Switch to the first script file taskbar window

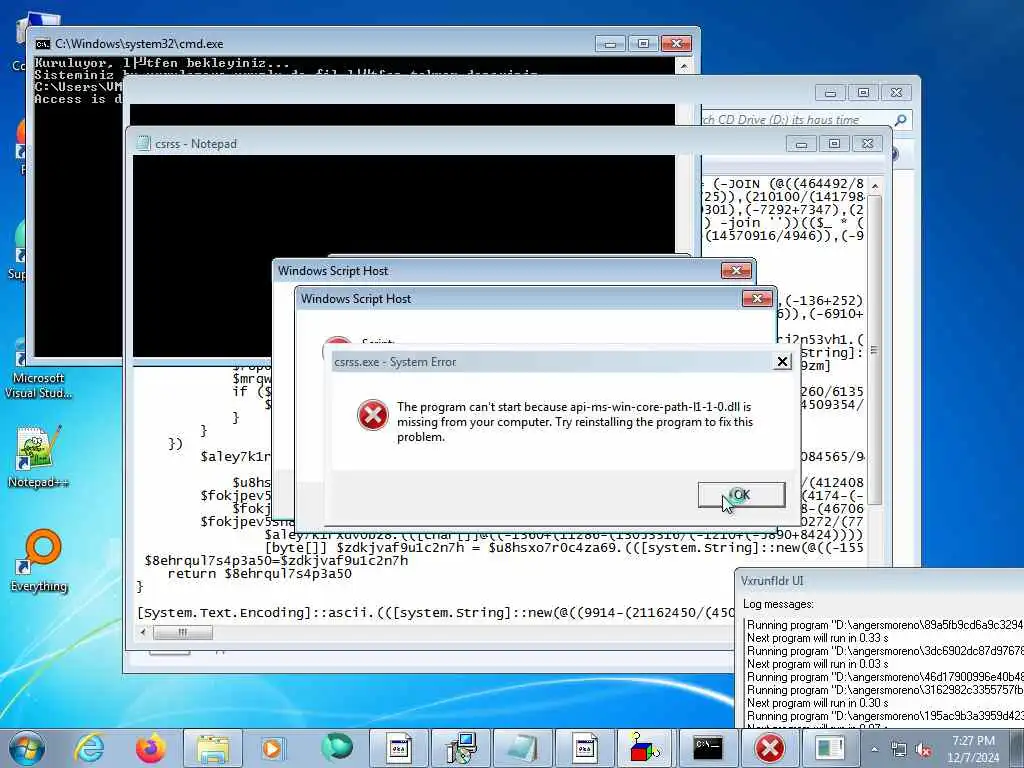[398, 748]
